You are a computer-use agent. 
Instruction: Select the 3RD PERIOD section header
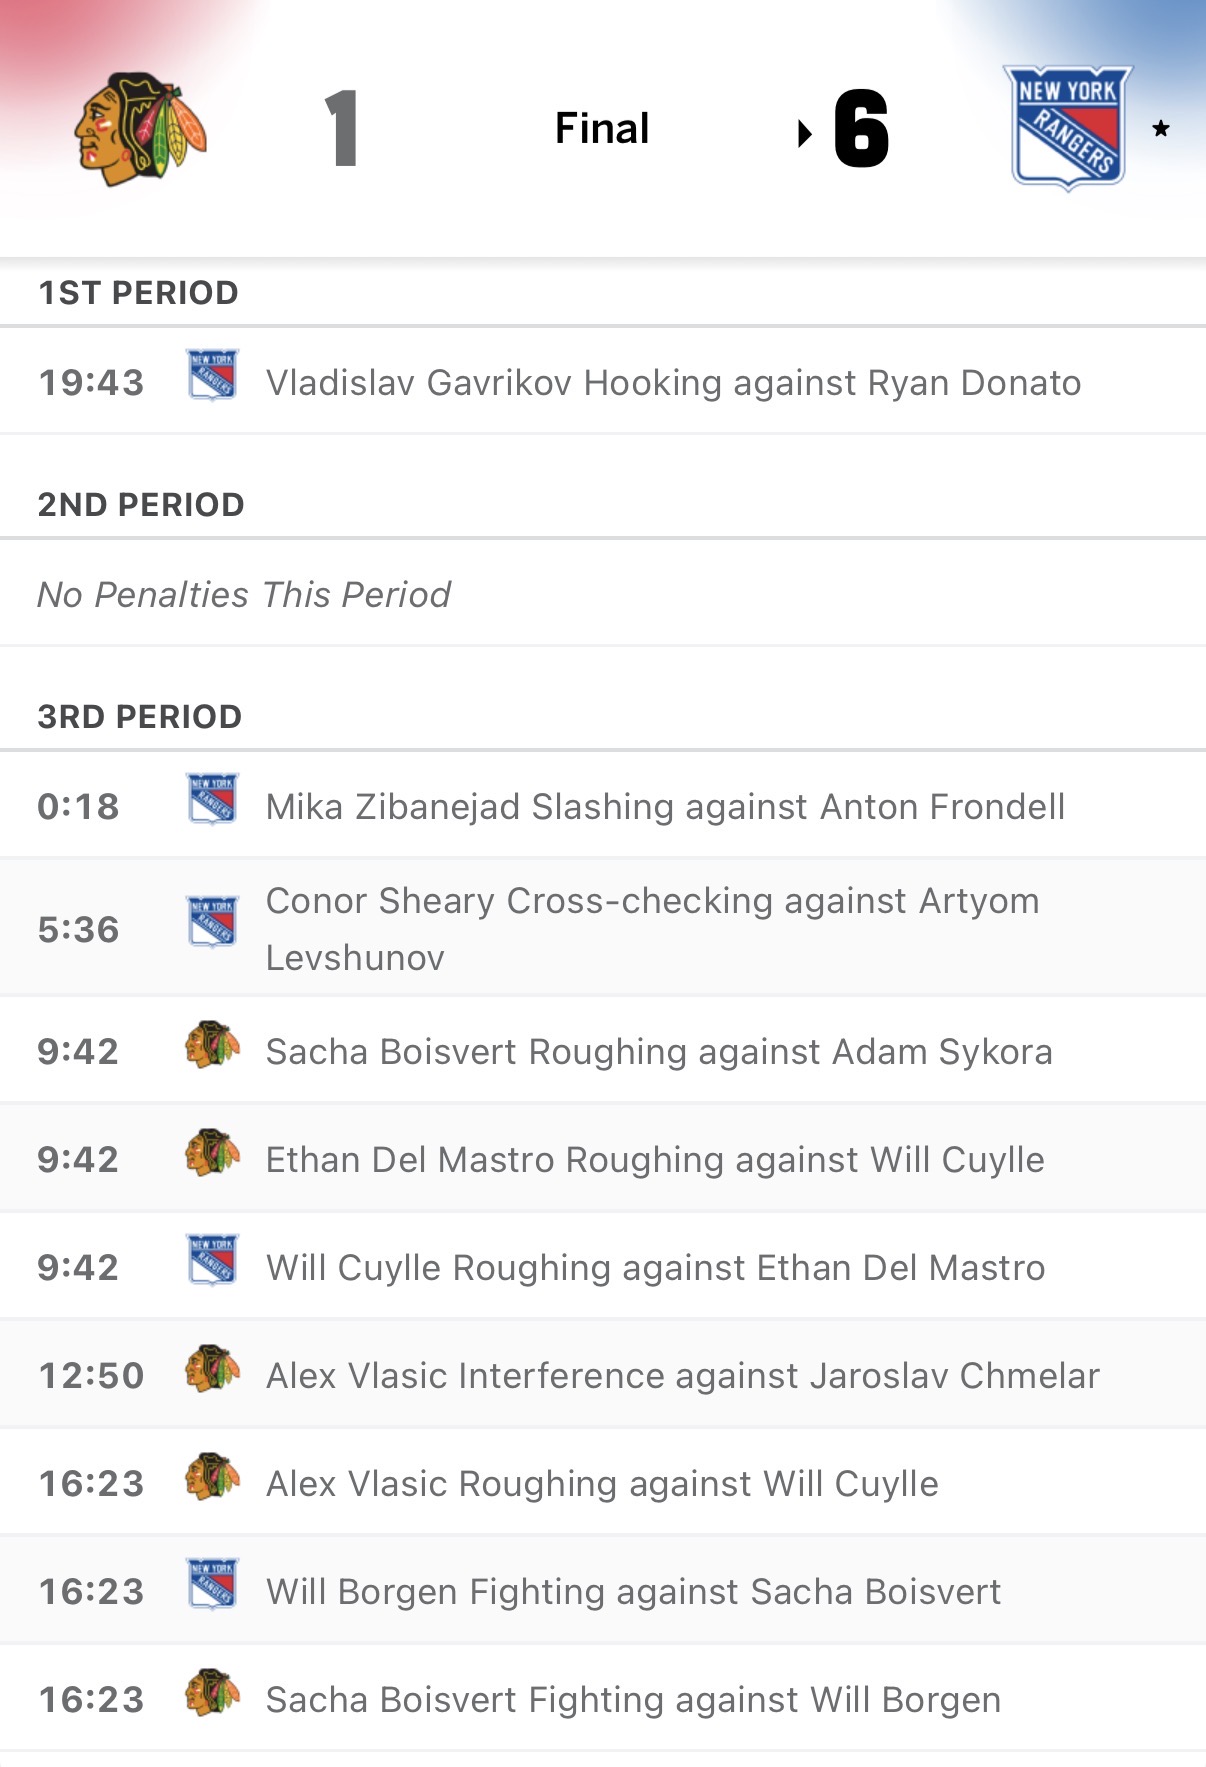[x=140, y=717]
